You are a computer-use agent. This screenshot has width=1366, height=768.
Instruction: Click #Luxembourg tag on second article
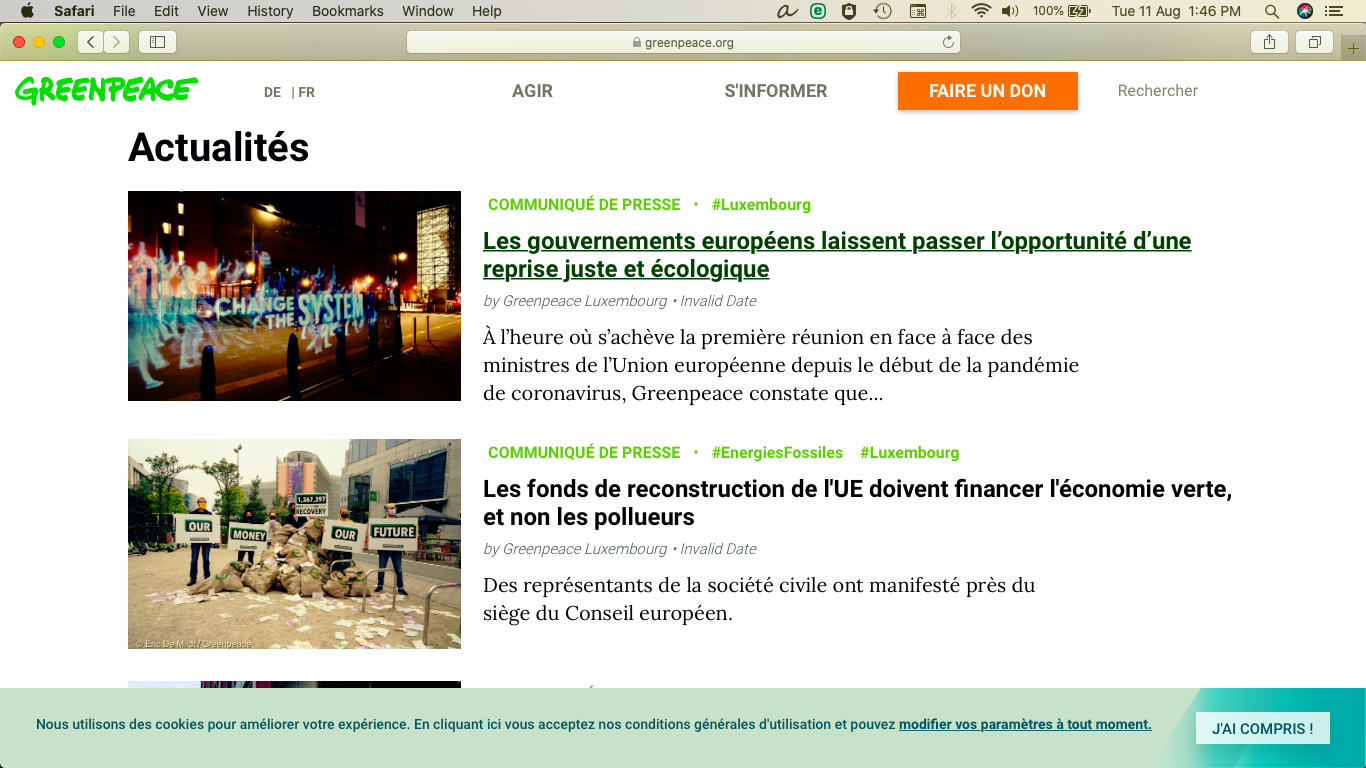pos(909,453)
